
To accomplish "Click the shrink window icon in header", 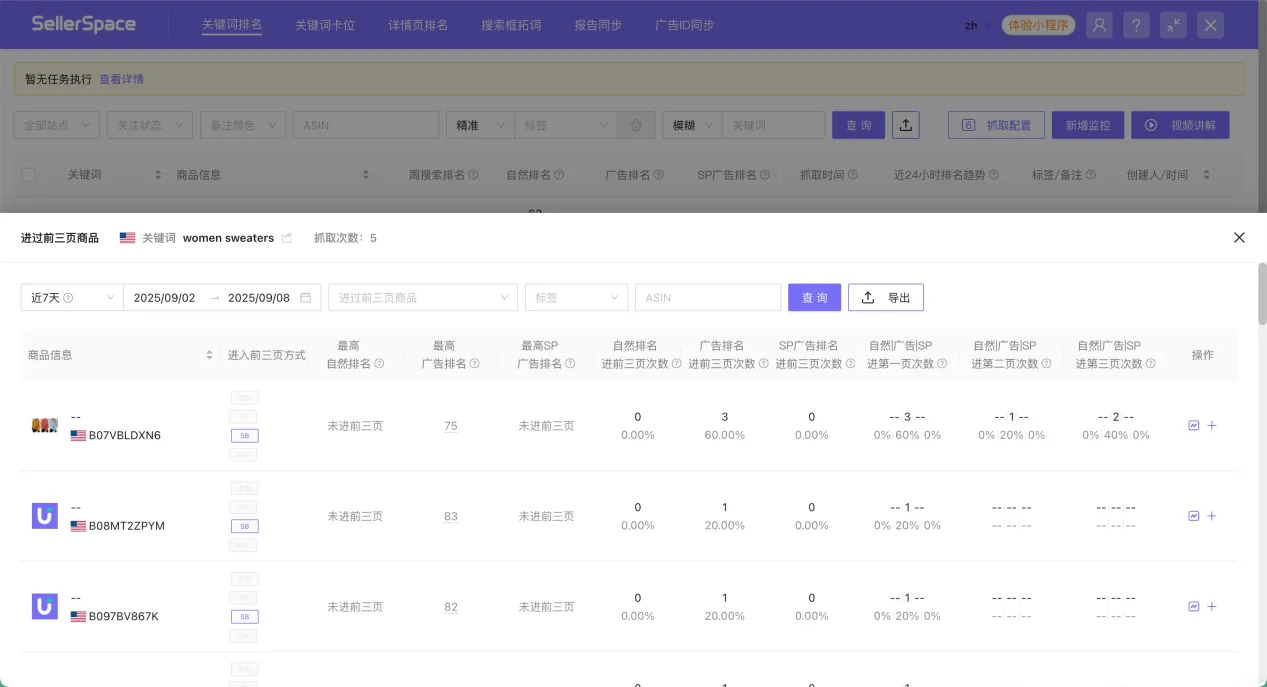I will [x=1173, y=25].
